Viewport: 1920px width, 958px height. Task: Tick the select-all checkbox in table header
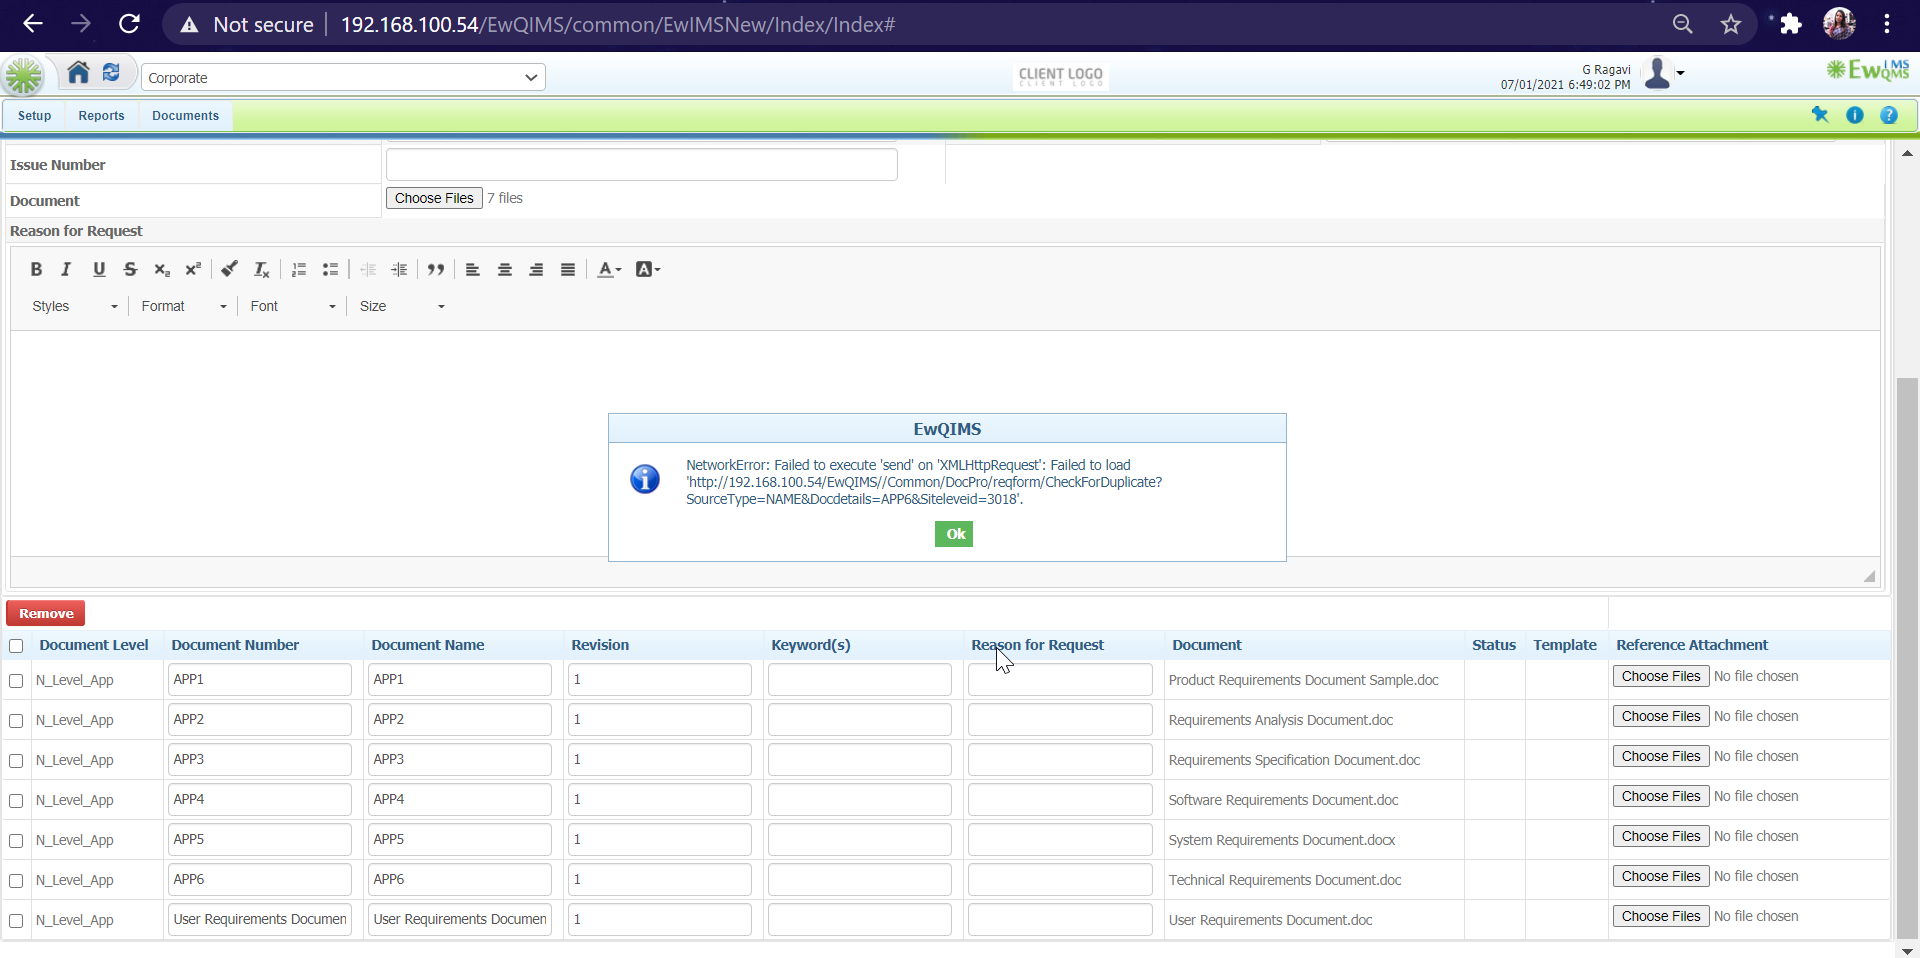coord(16,646)
